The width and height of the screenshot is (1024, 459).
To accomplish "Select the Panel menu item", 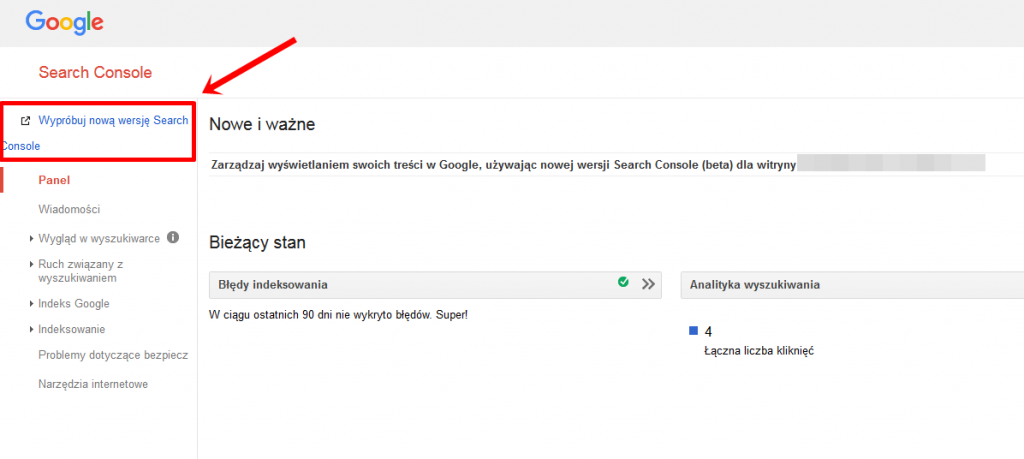I will (x=54, y=180).
